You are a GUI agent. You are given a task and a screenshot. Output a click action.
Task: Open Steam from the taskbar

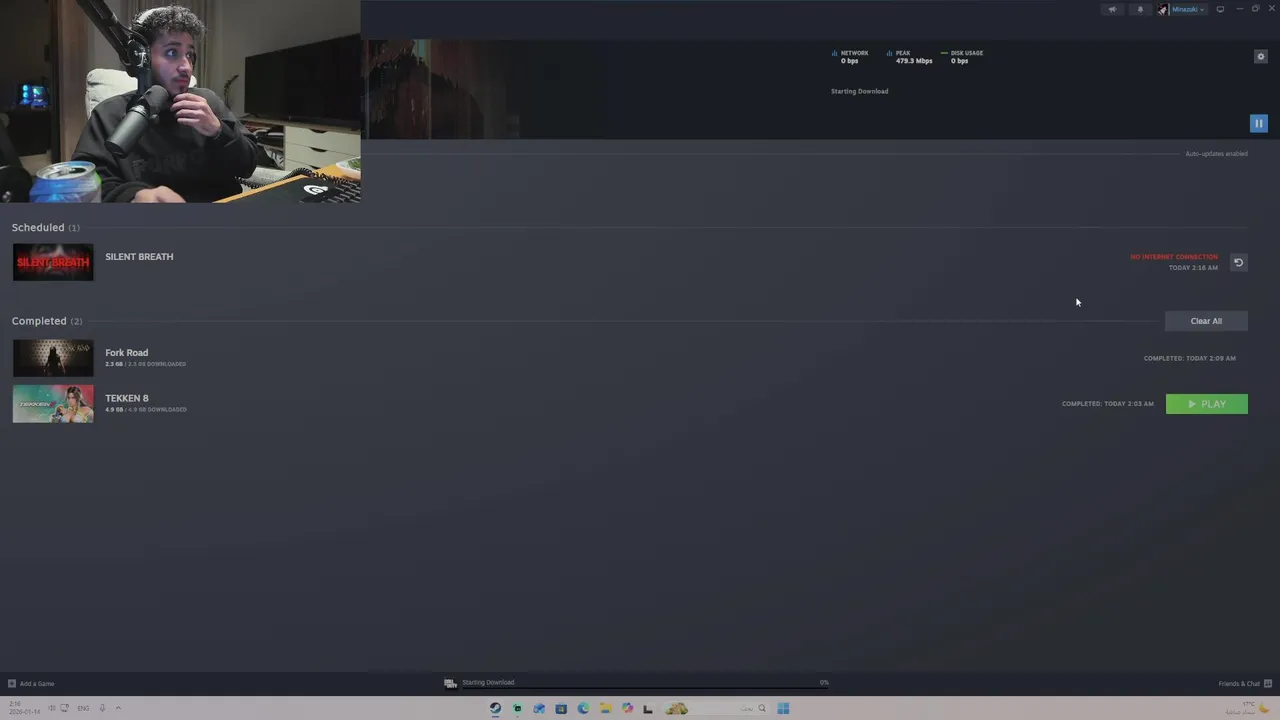[x=495, y=708]
